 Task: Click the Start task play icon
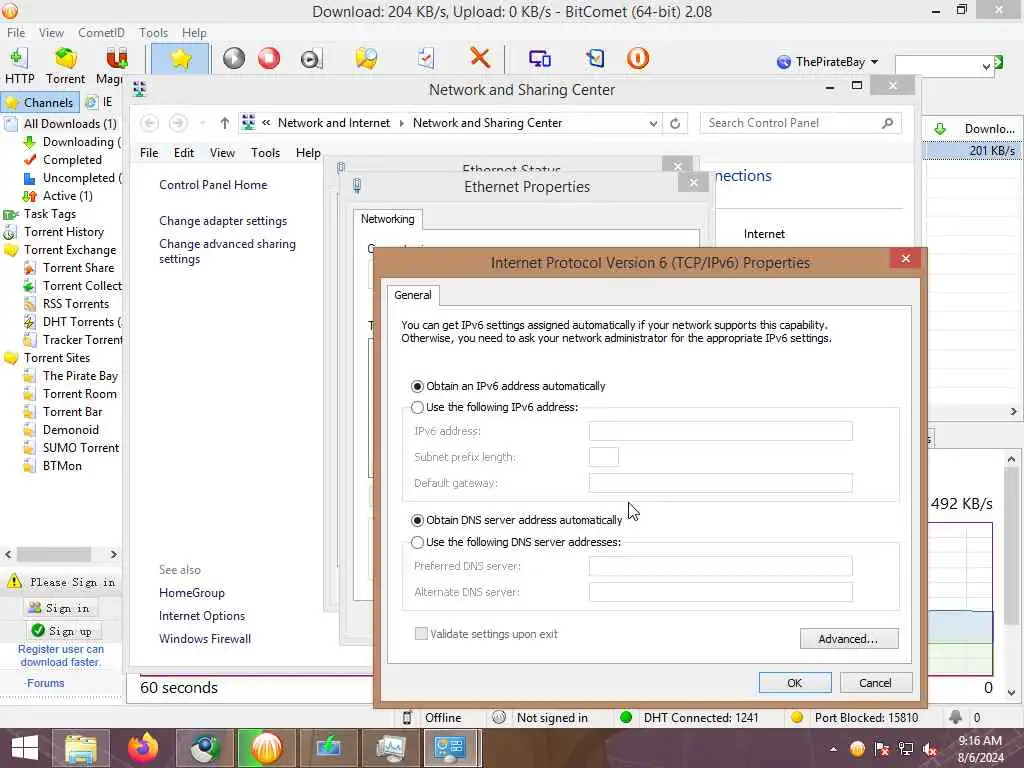[x=234, y=58]
